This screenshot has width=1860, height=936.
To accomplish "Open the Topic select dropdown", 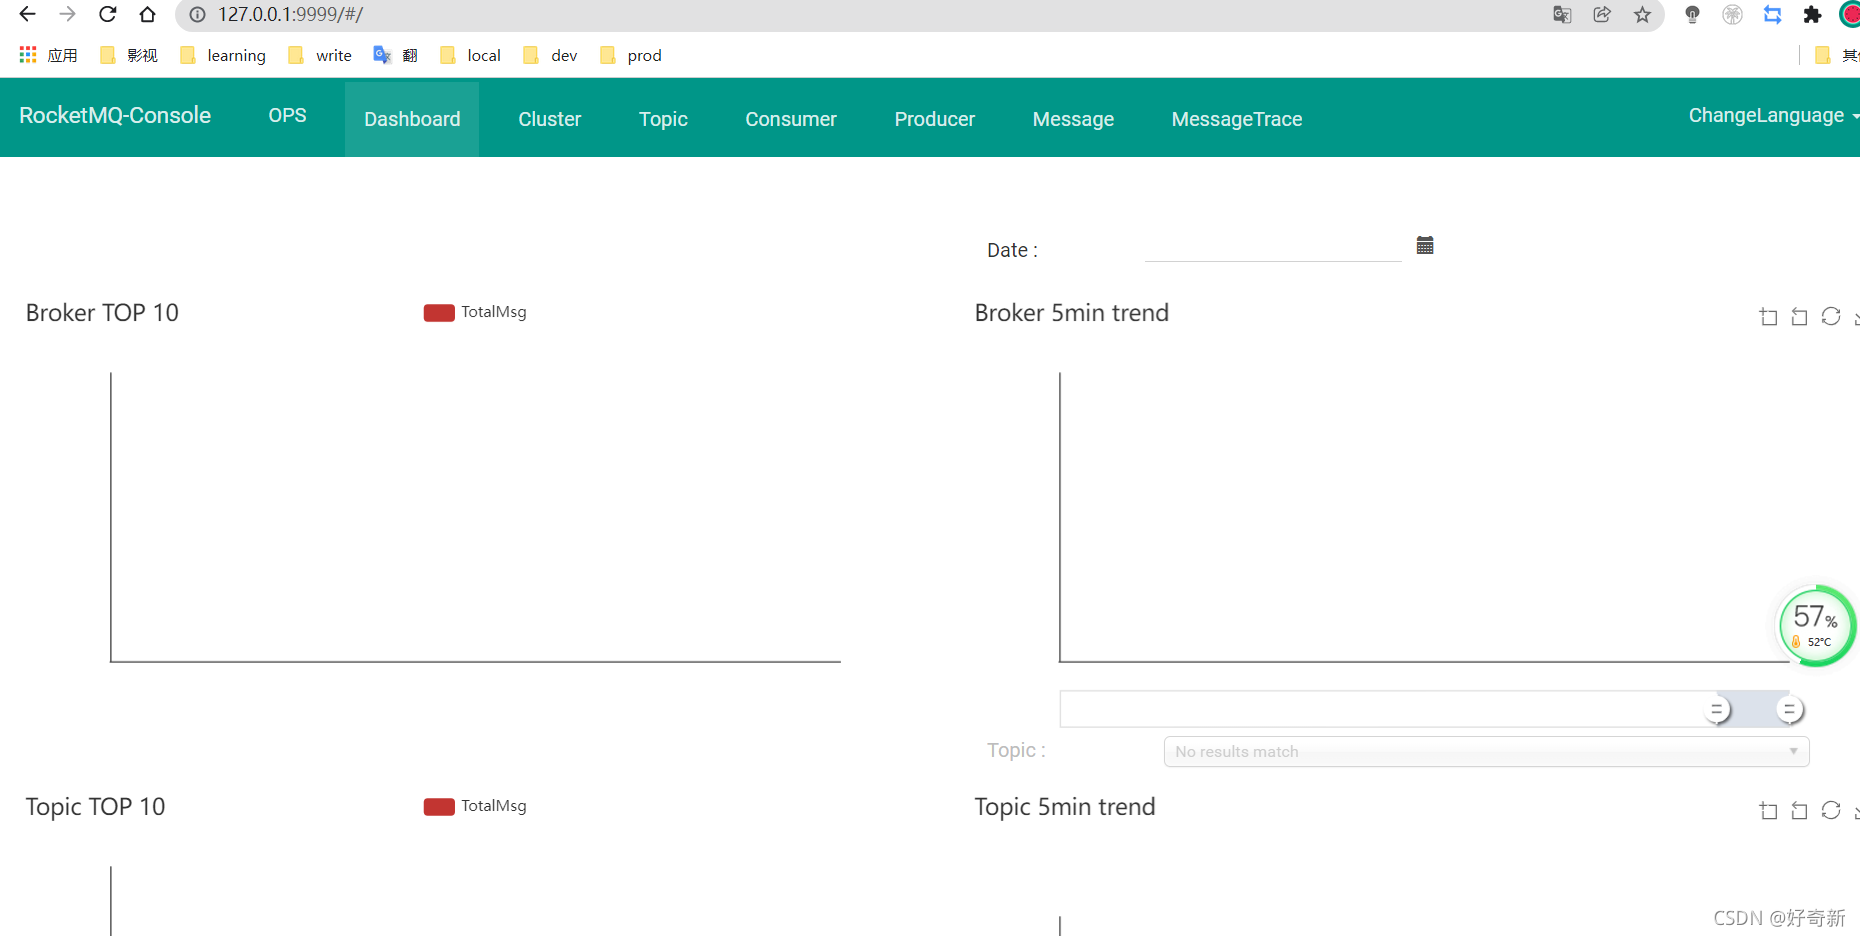I will pyautogui.click(x=1486, y=752).
